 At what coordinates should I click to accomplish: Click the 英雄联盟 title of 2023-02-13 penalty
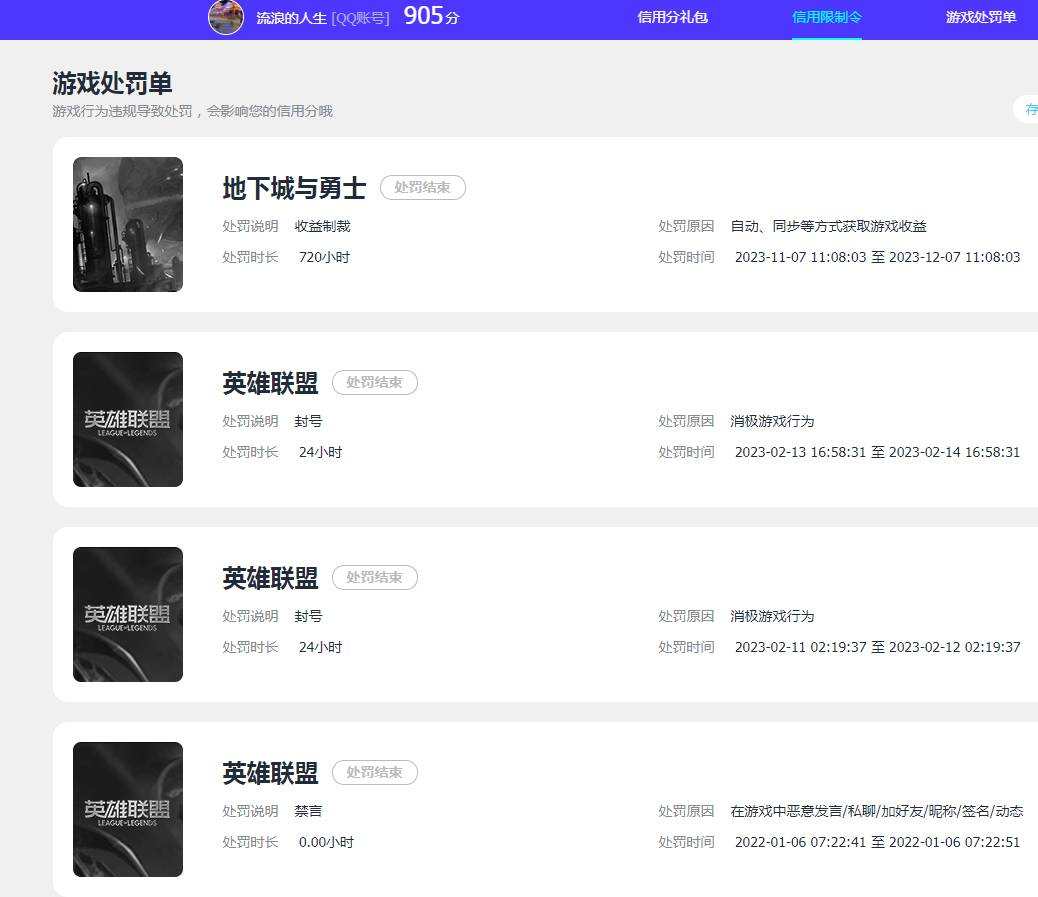270,383
